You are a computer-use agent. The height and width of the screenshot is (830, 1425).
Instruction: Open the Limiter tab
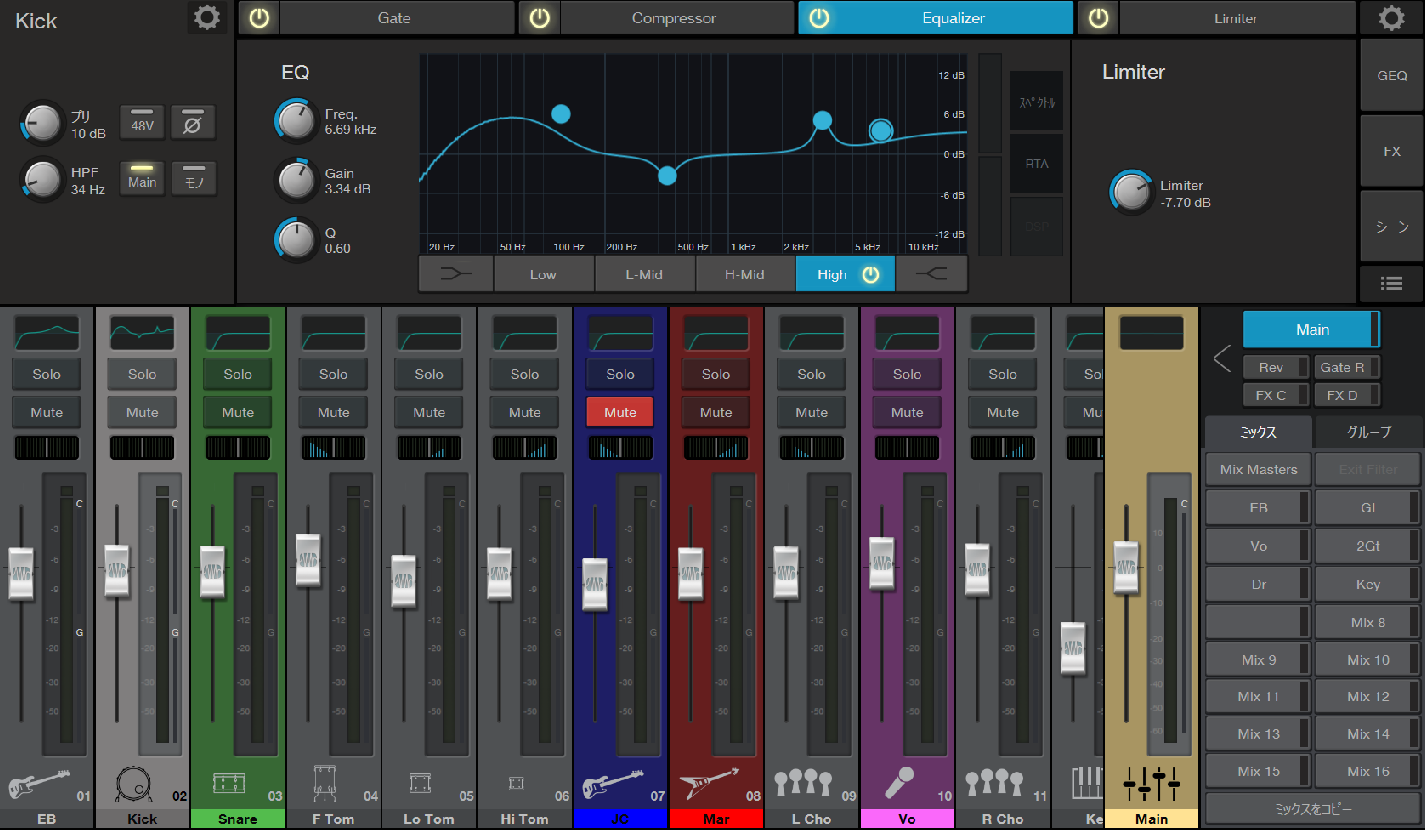pos(1236,18)
